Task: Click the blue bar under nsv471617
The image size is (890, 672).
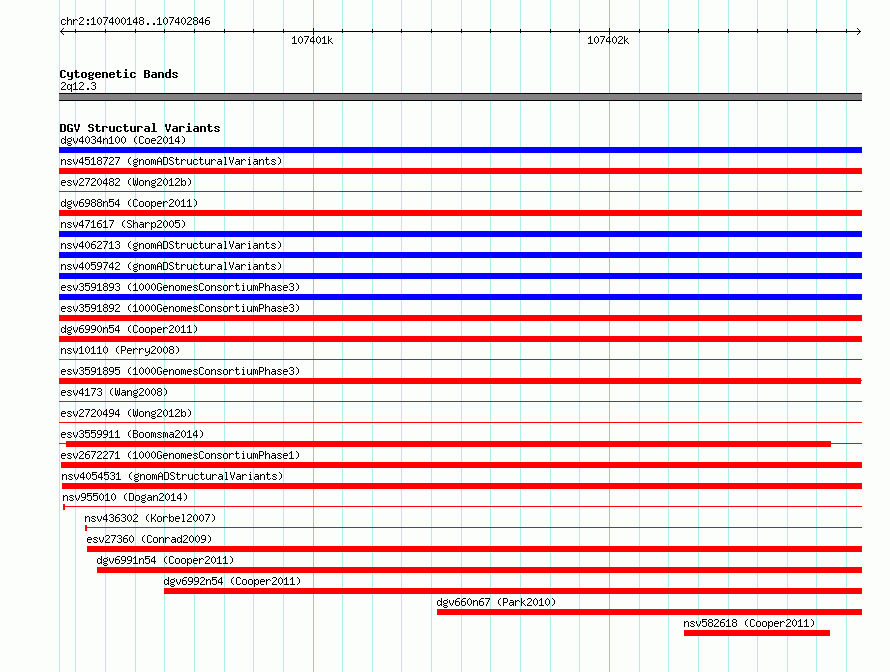Action: pyautogui.click(x=460, y=234)
